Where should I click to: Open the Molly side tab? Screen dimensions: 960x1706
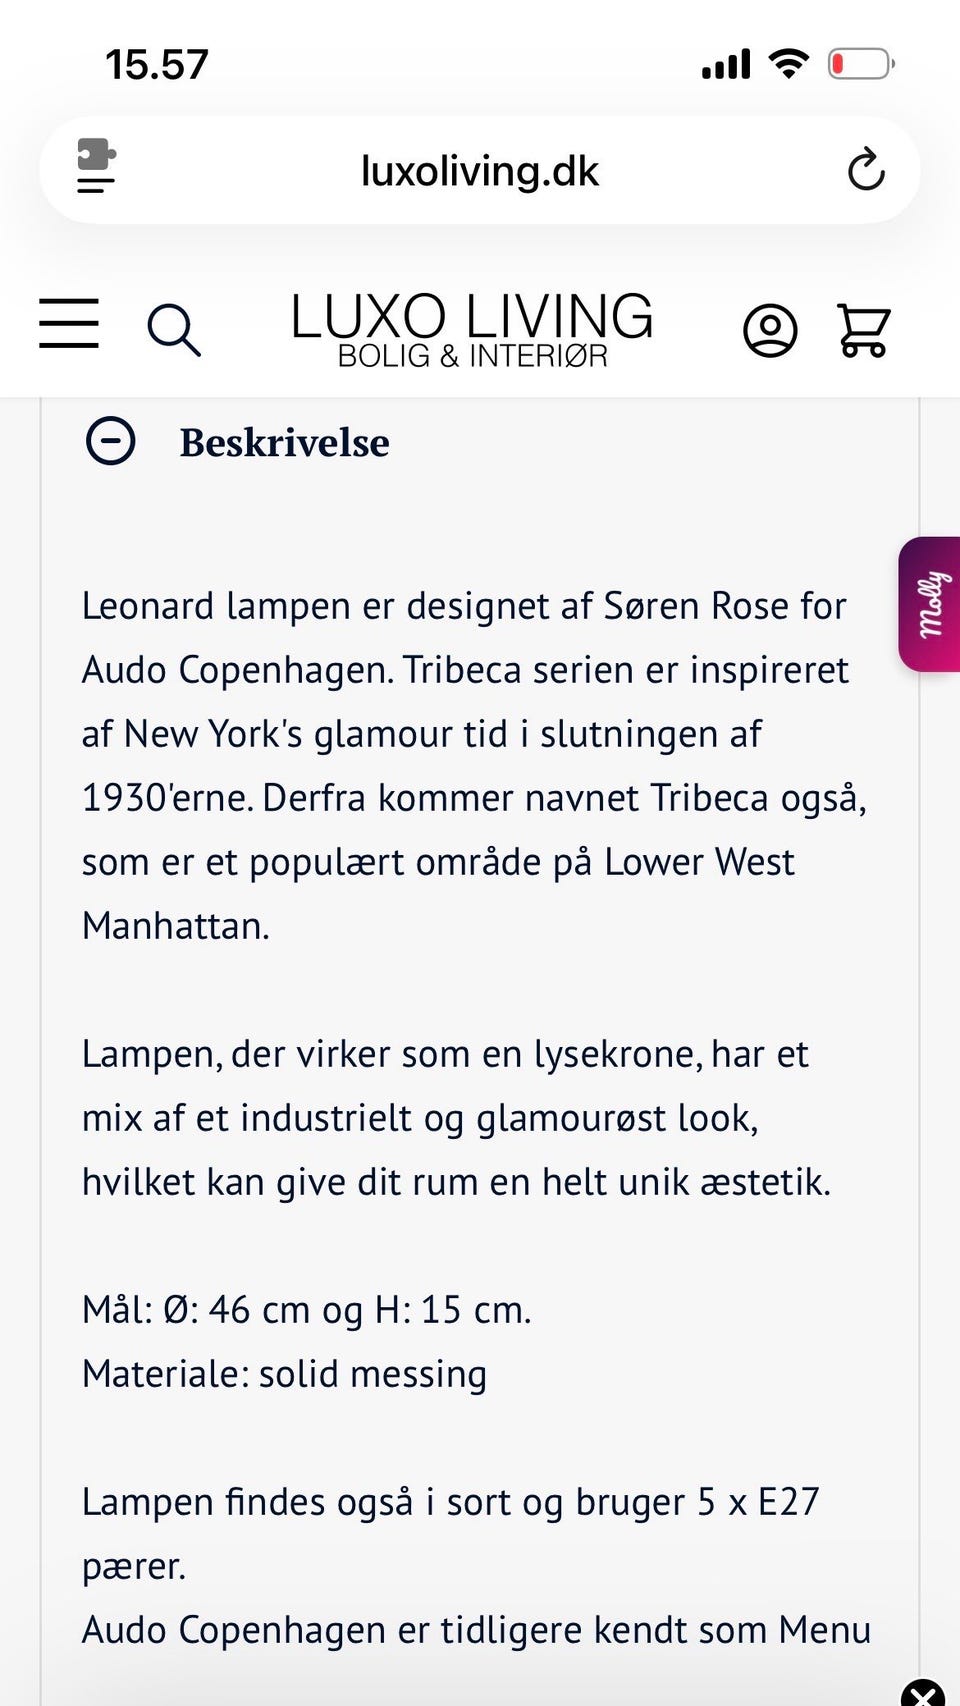(931, 604)
